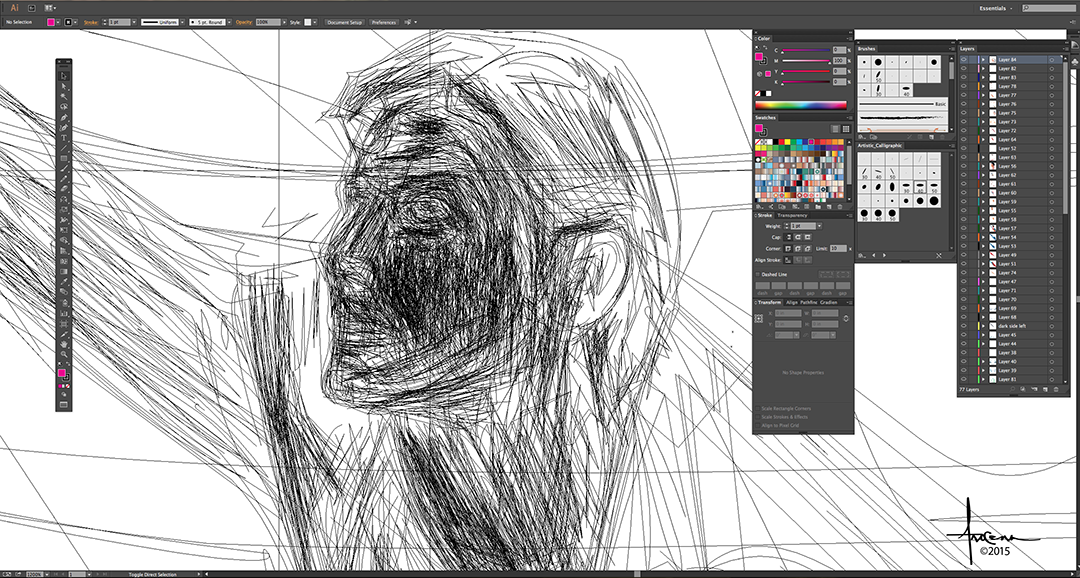Pick the Magic Wand tool
Image resolution: width=1080 pixels, height=578 pixels.
63,96
